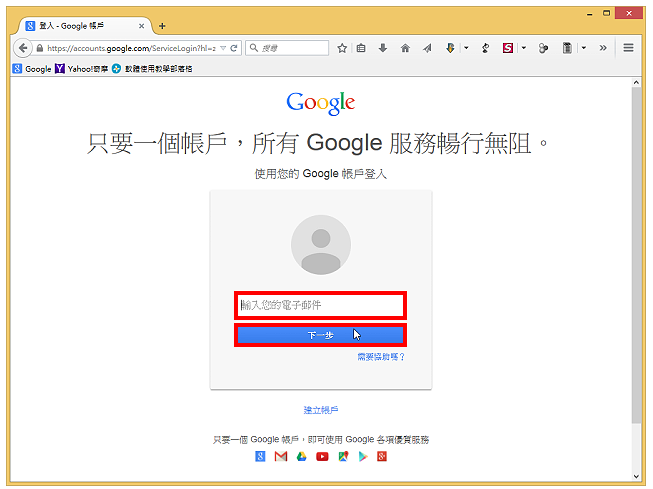The height and width of the screenshot is (489, 653).
Task: Go to the home page via house icon
Action: 405,48
